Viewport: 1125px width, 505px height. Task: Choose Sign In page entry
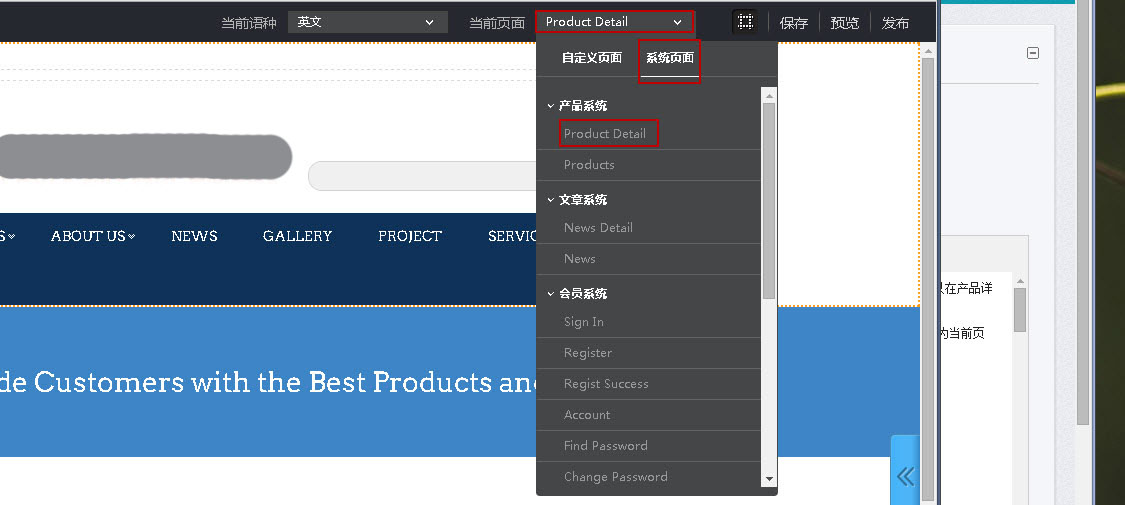pos(584,322)
